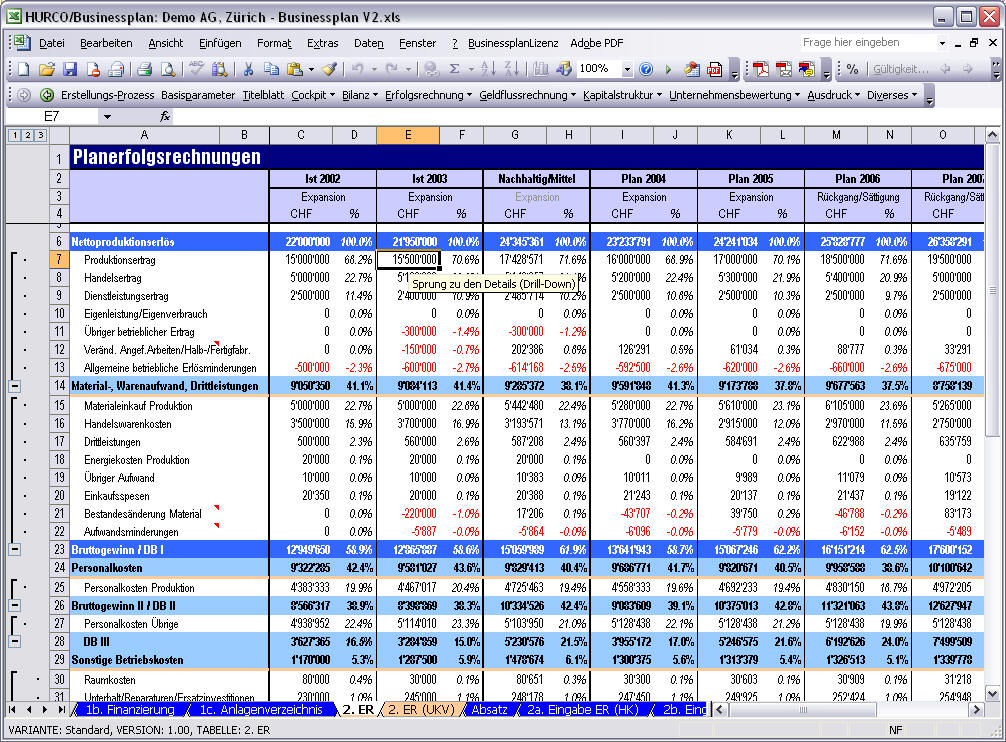The image size is (1006, 742).
Task: Open the research tool binoculars icon
Action: [x=219, y=69]
